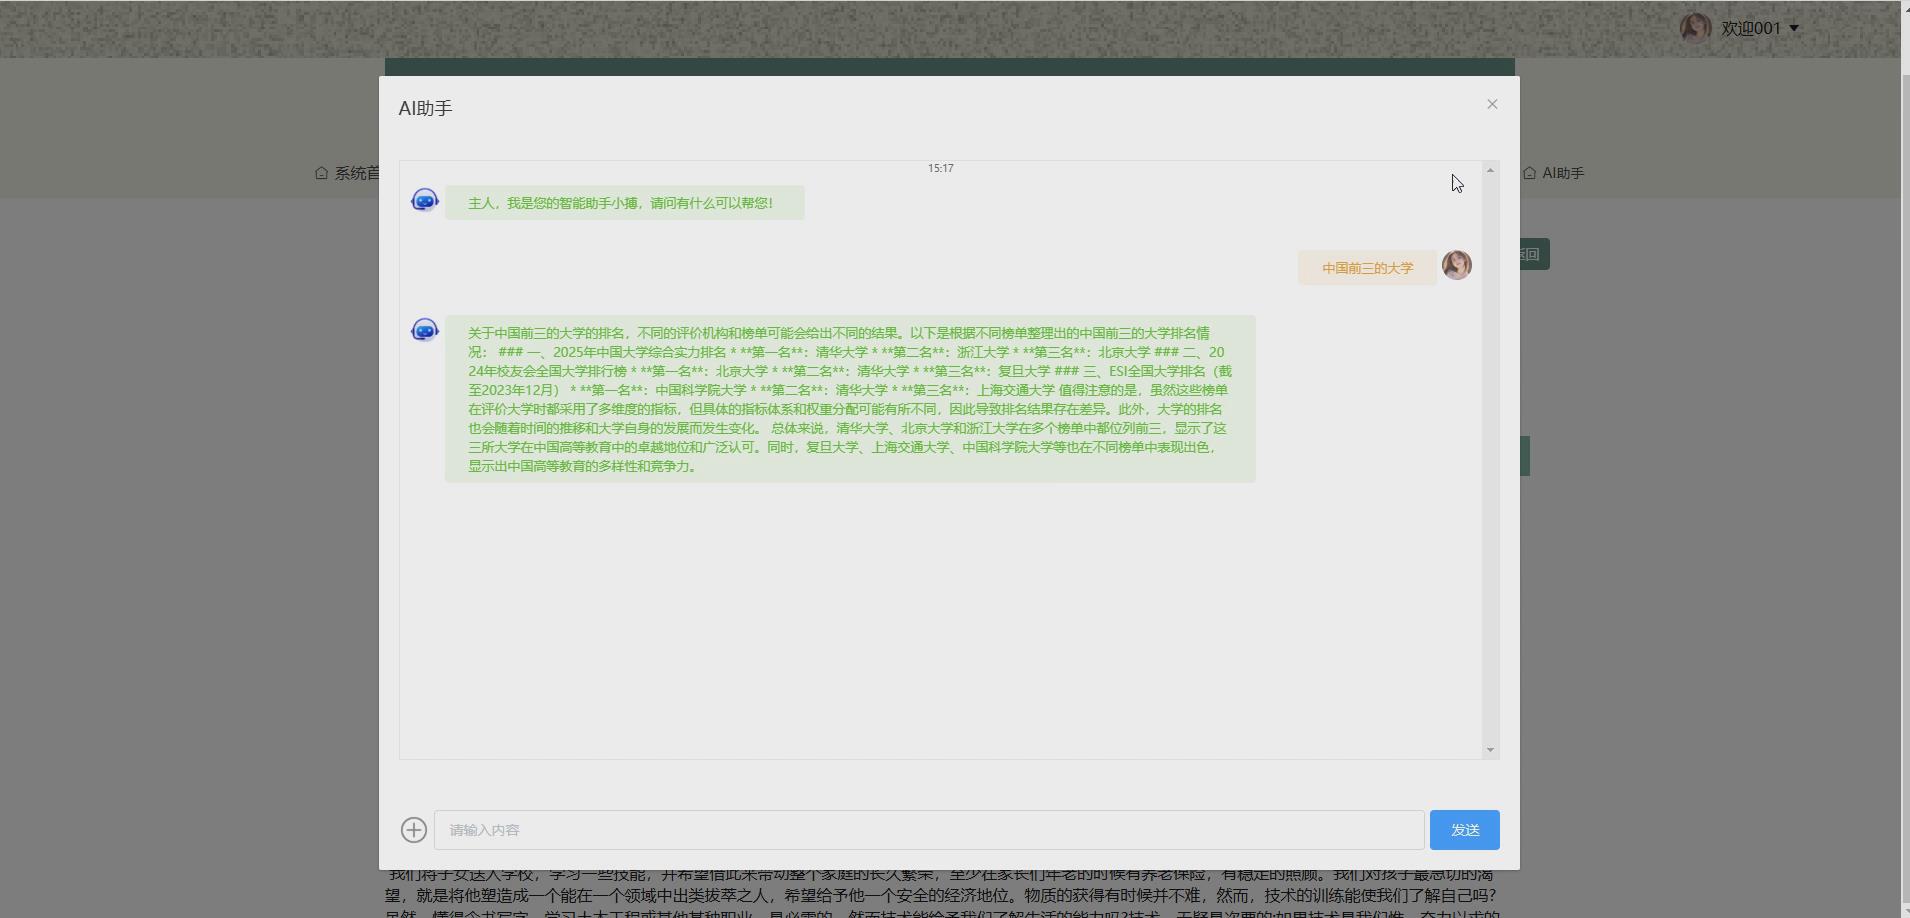The height and width of the screenshot is (918, 1910).
Task: Click the profile avatar next to 欢迎001
Action: point(1695,28)
